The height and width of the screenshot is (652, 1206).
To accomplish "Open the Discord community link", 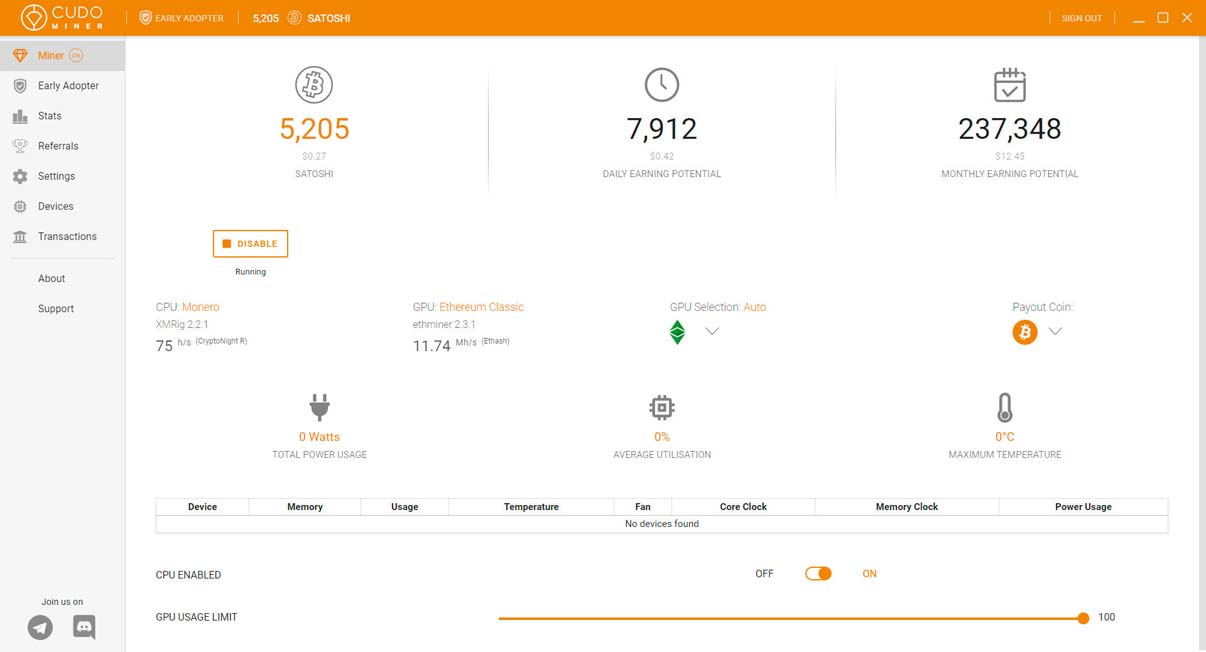I will [x=85, y=627].
